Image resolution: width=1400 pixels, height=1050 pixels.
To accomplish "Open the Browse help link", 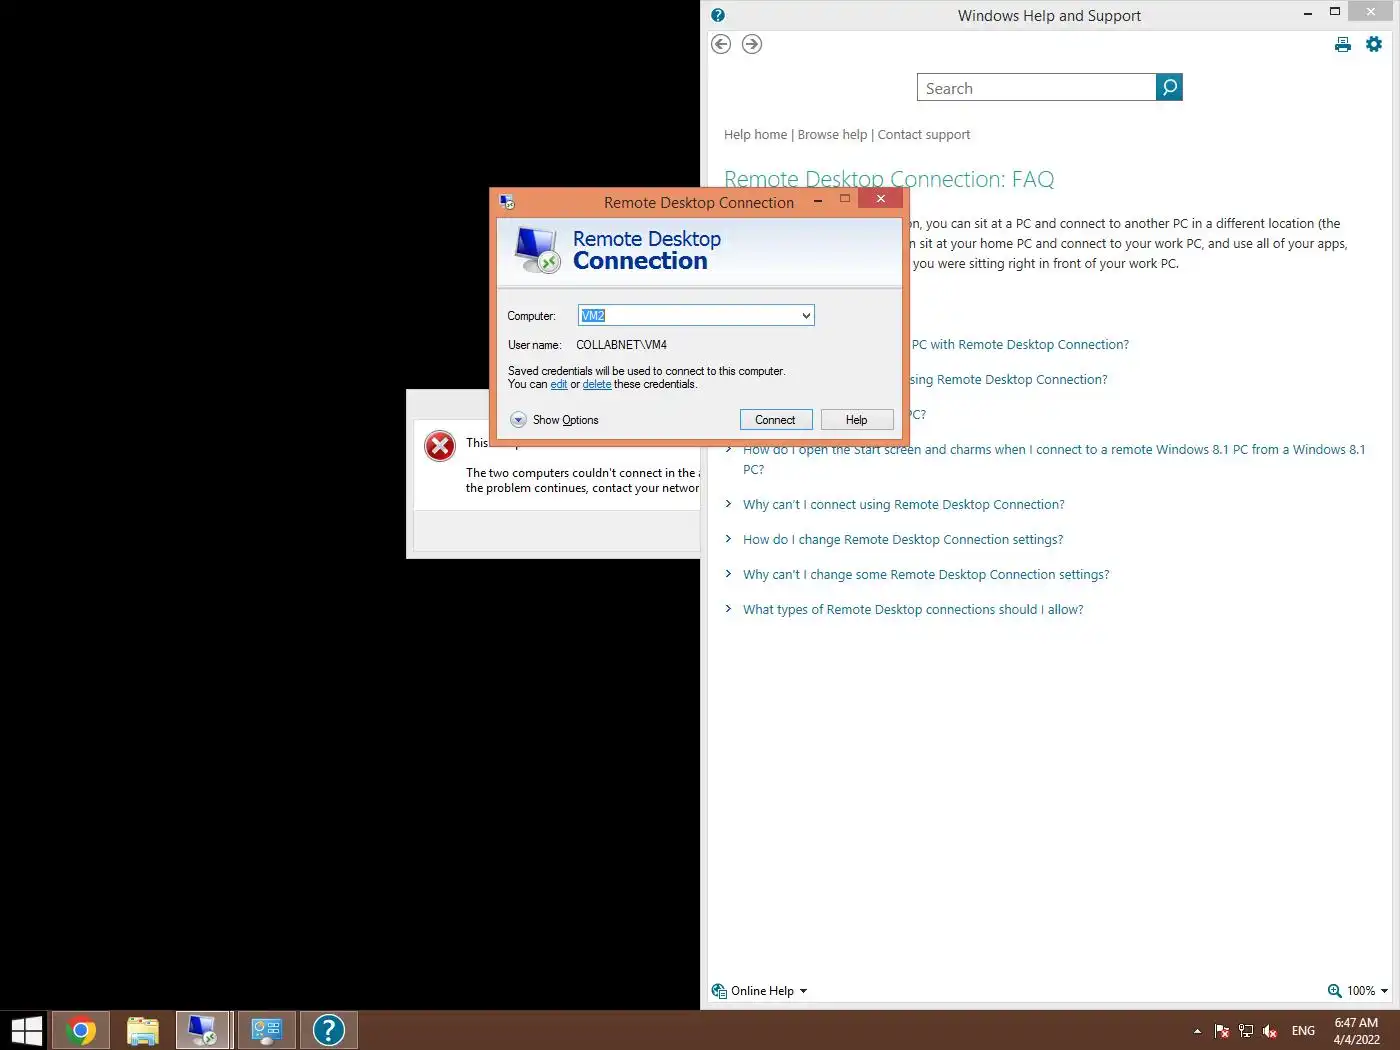I will pyautogui.click(x=832, y=135).
